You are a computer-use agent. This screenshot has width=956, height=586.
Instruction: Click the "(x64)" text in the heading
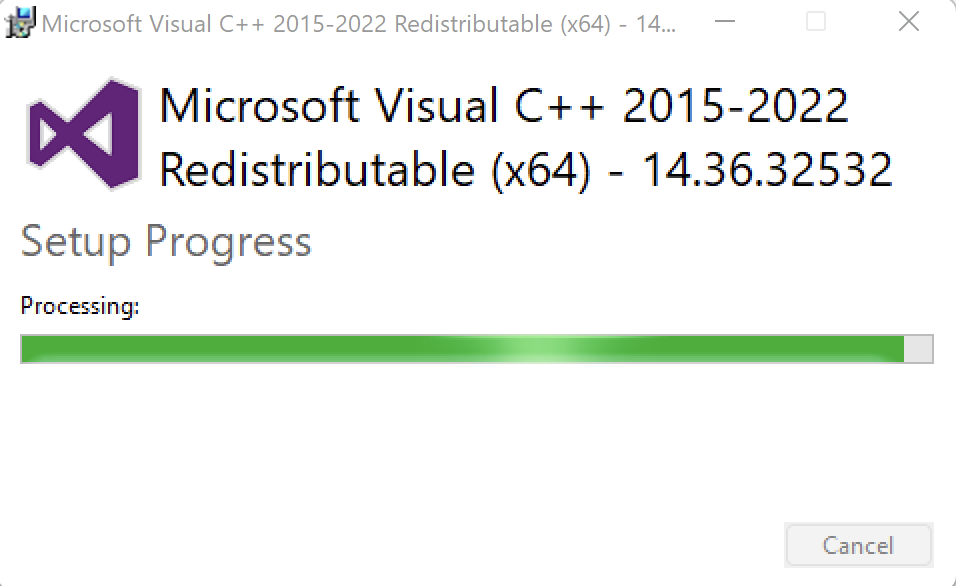tap(540, 171)
